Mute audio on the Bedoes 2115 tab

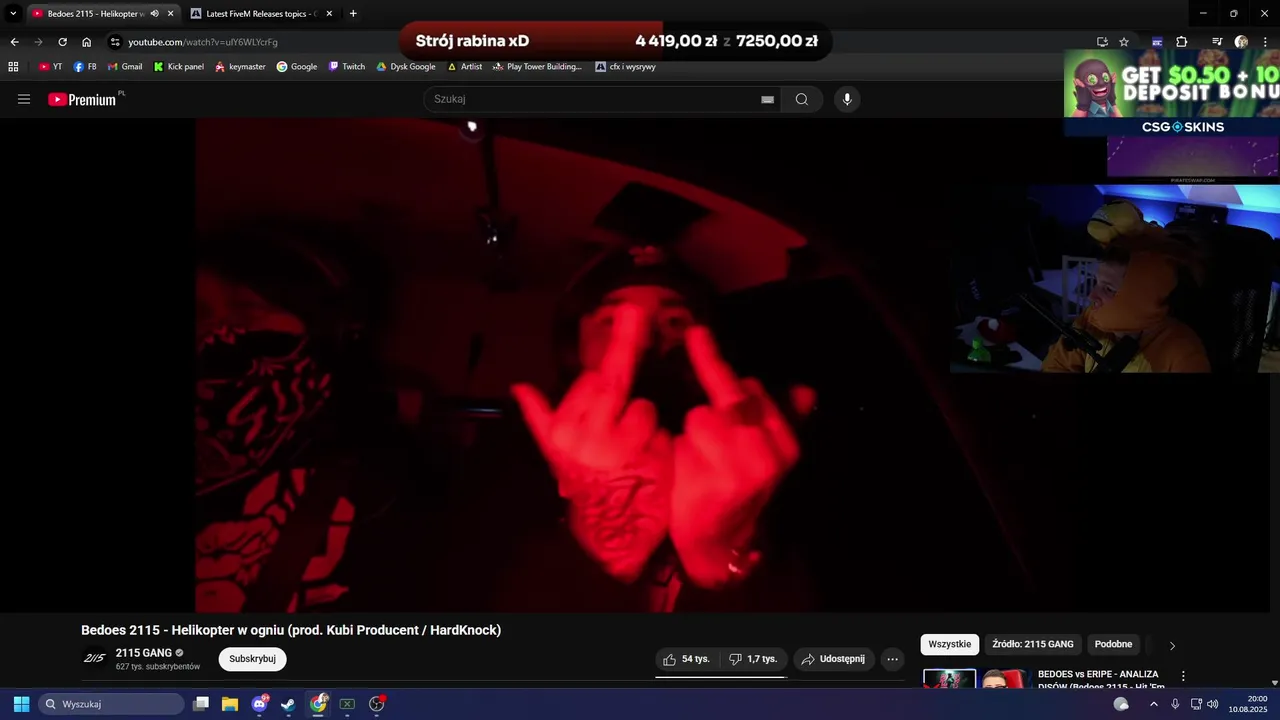coord(154,14)
